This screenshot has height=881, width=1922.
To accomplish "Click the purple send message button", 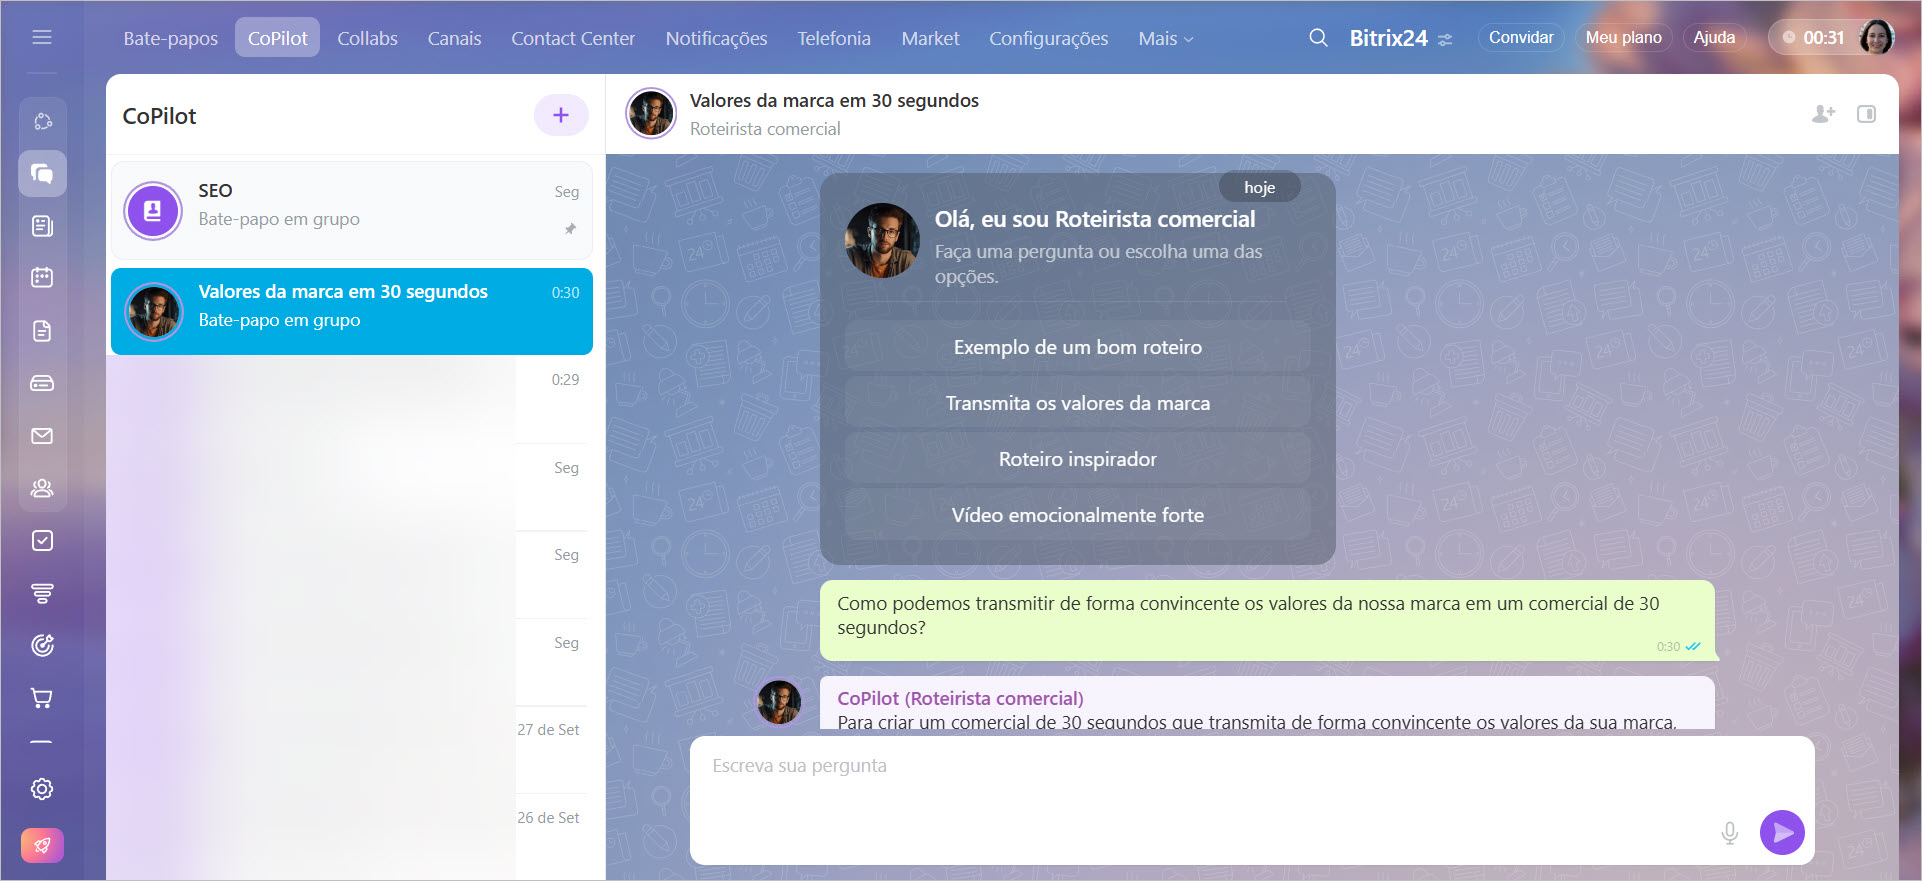I will coord(1782,832).
